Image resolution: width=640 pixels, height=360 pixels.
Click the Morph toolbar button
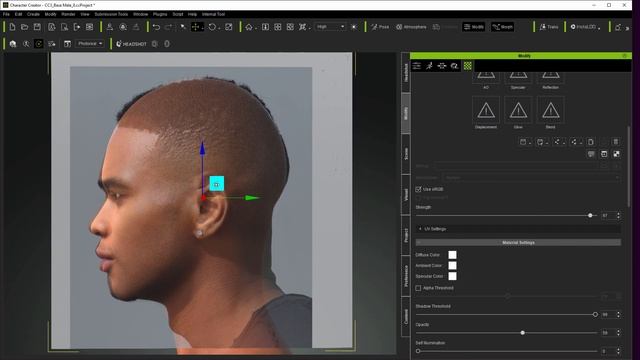pos(502,27)
